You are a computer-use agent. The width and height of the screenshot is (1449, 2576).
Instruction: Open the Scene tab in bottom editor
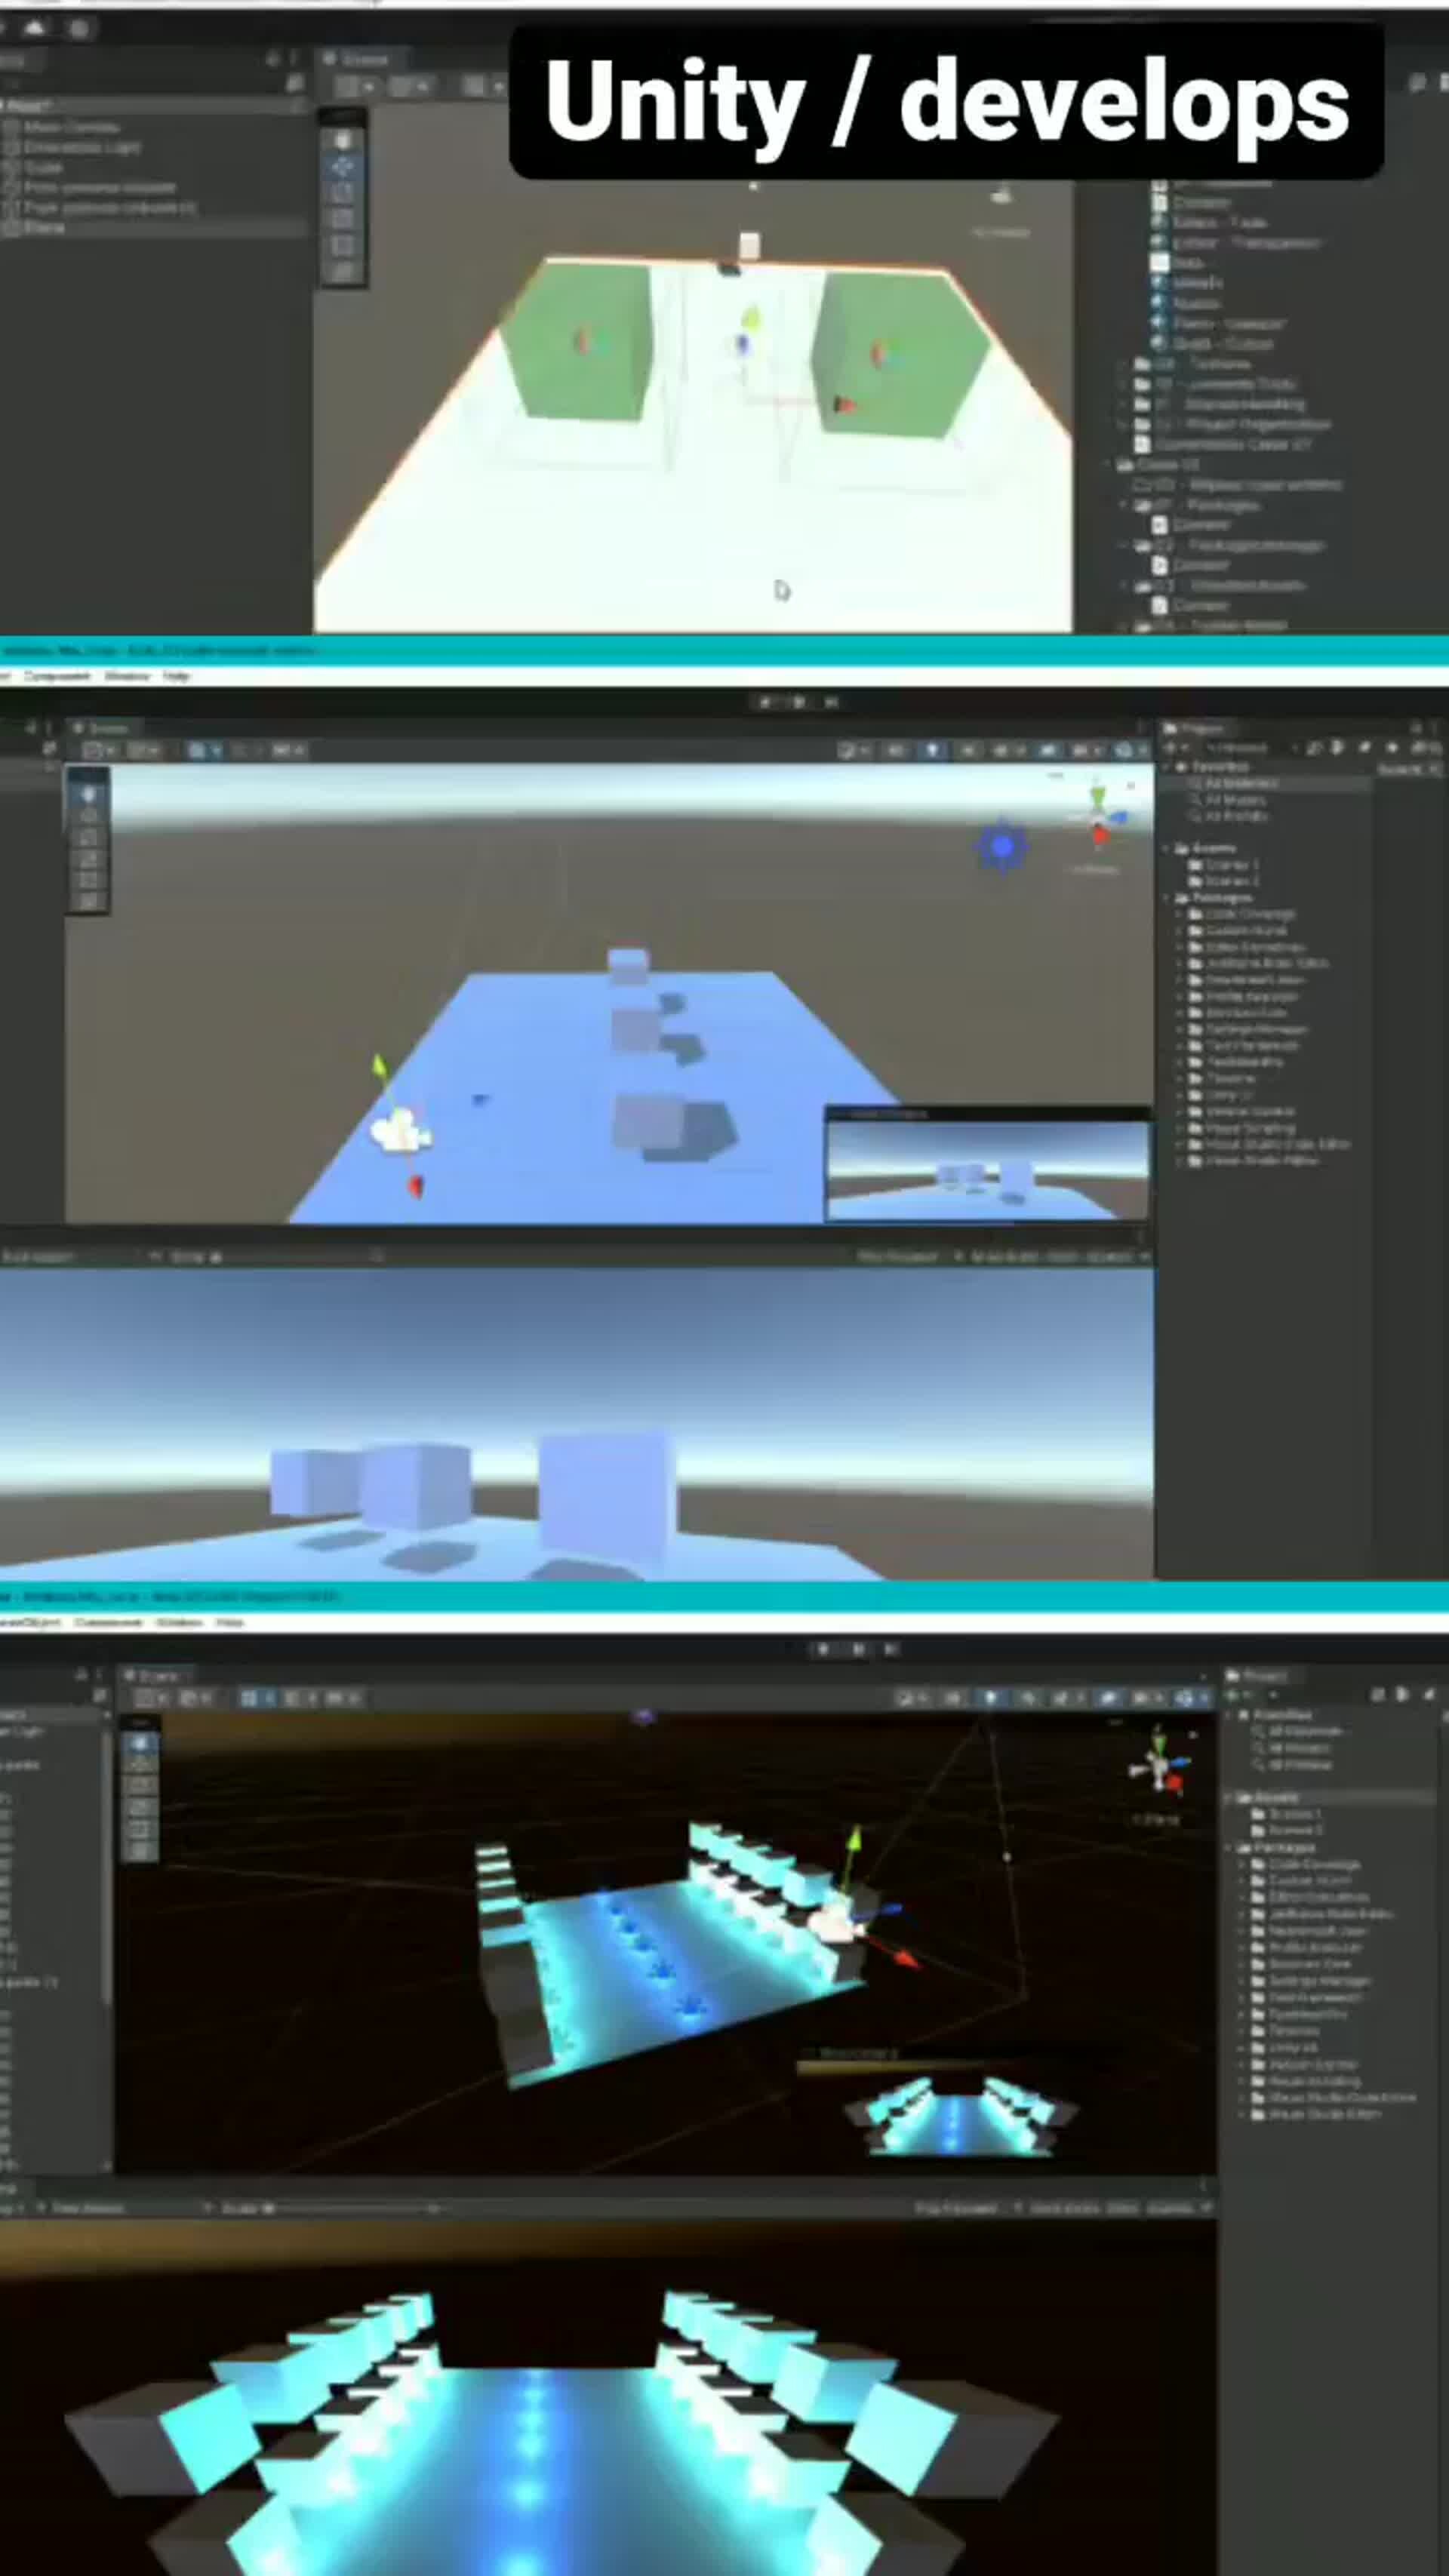155,1675
